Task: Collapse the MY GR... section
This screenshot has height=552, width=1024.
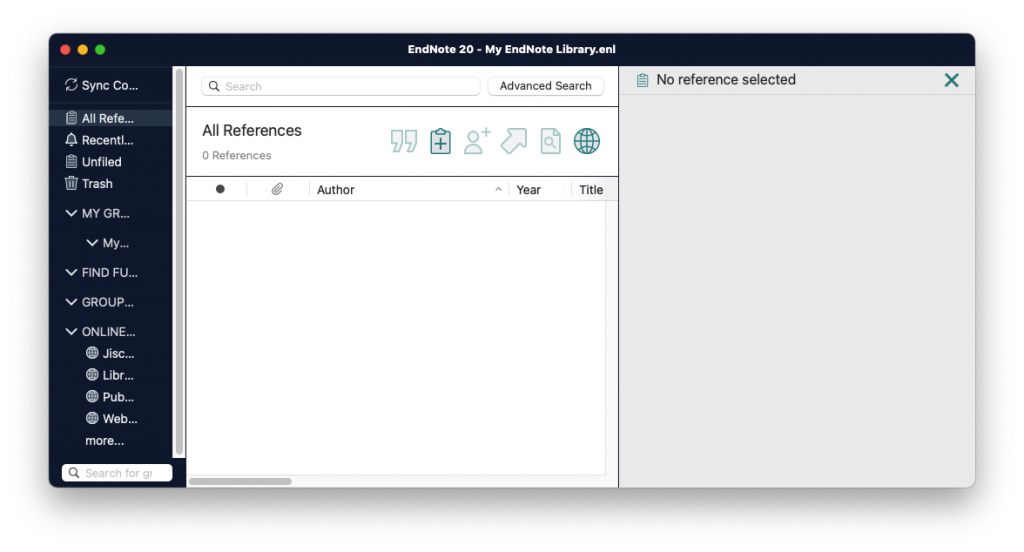Action: click(x=71, y=213)
